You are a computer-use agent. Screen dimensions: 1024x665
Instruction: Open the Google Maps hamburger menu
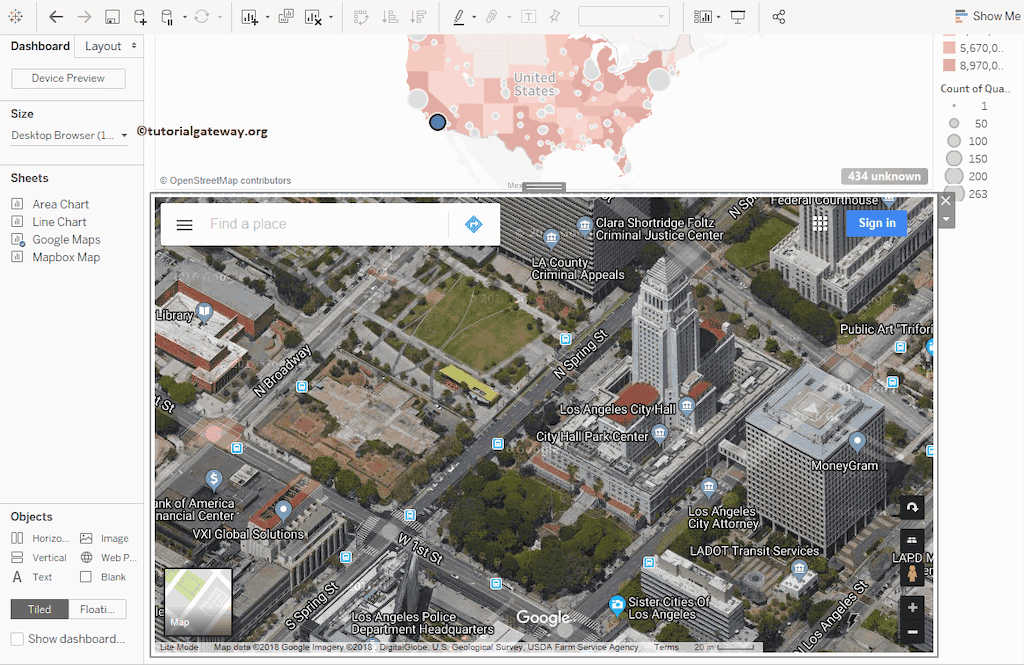point(184,223)
